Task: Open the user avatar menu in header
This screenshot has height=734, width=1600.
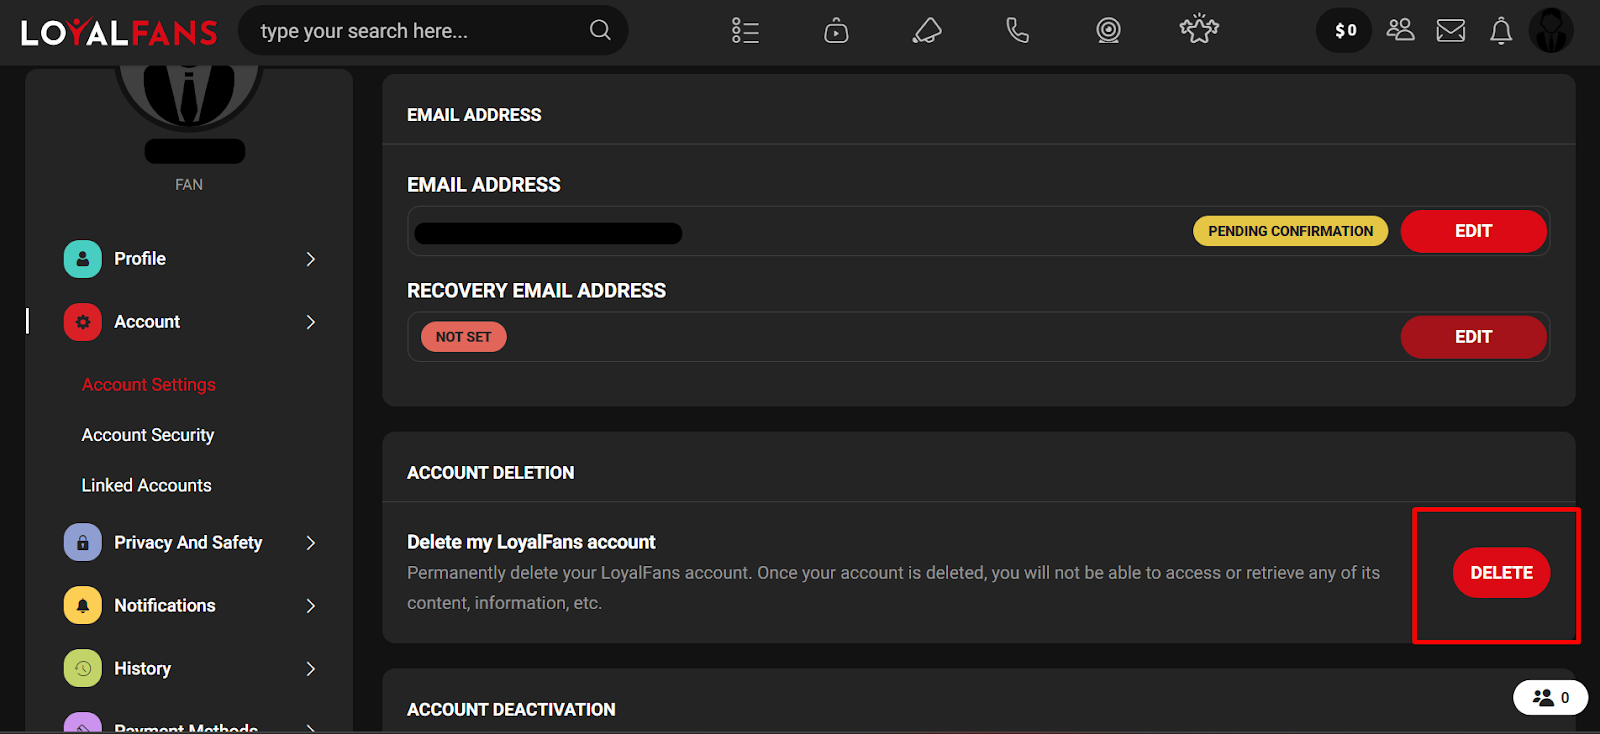Action: (1551, 31)
